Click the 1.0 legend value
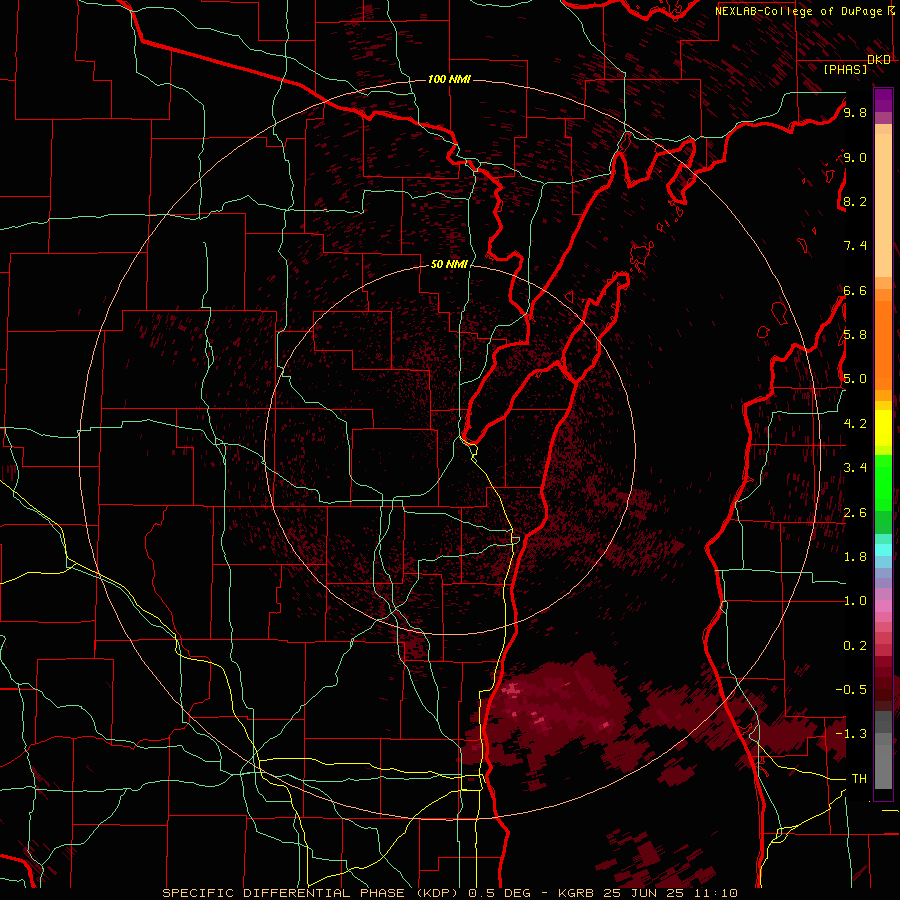The width and height of the screenshot is (900, 900). click(x=855, y=600)
